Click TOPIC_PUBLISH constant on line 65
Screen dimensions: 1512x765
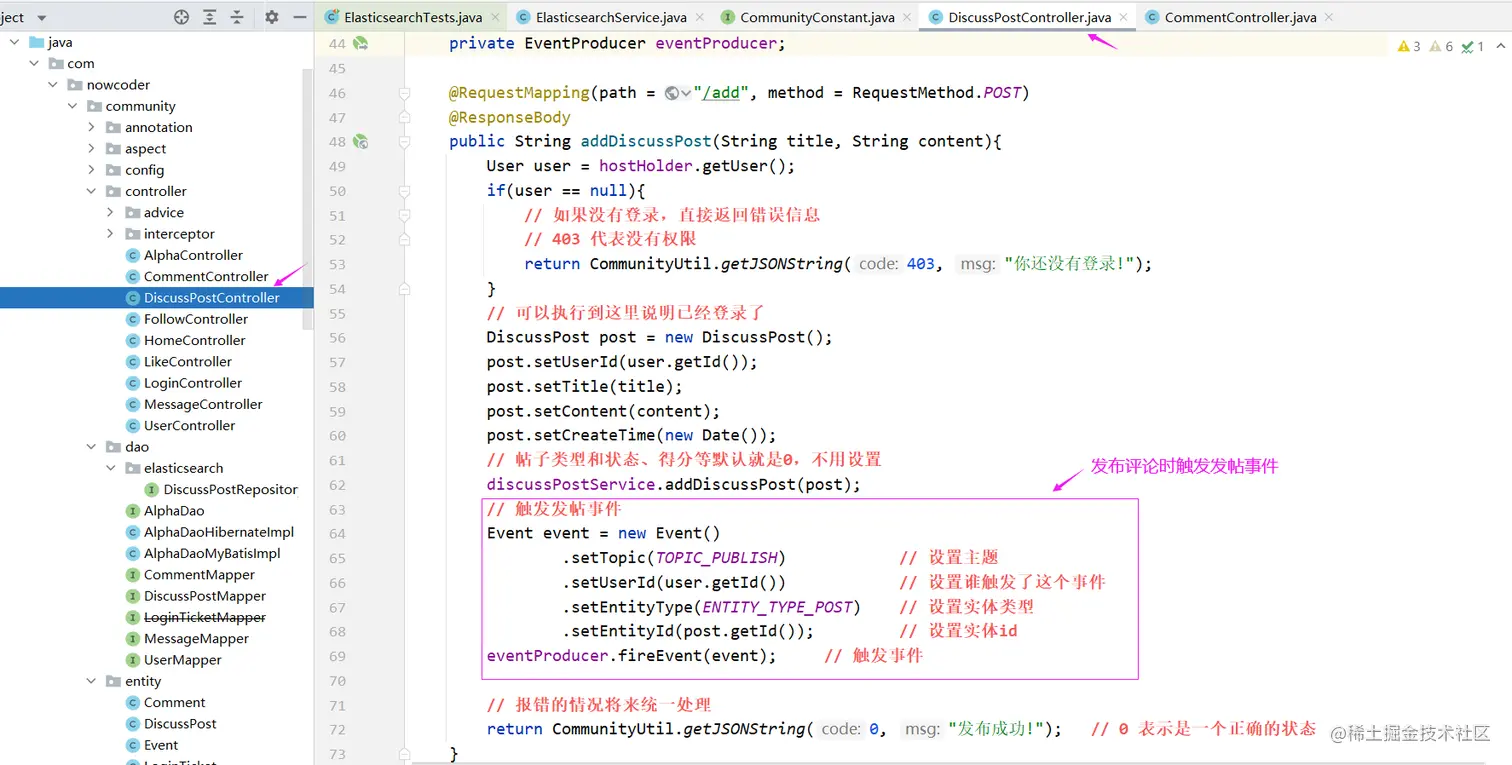coord(717,558)
